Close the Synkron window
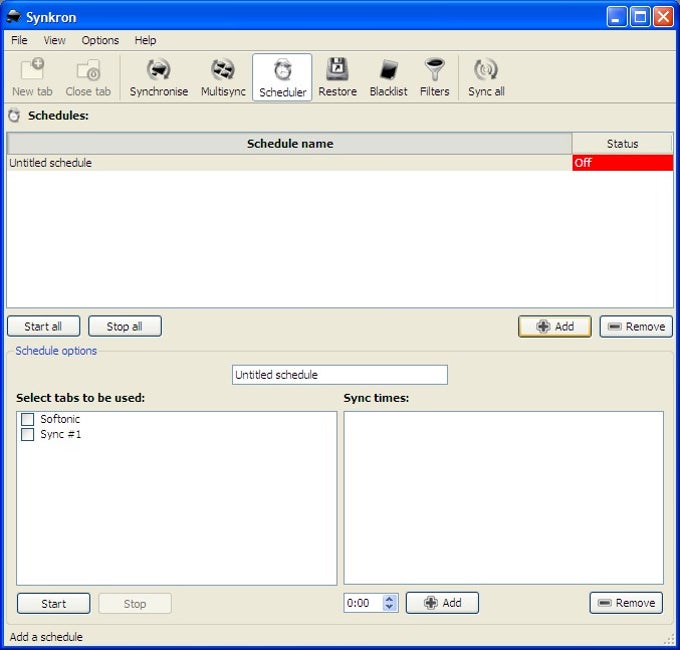Image resolution: width=680 pixels, height=650 pixels. 664,17
